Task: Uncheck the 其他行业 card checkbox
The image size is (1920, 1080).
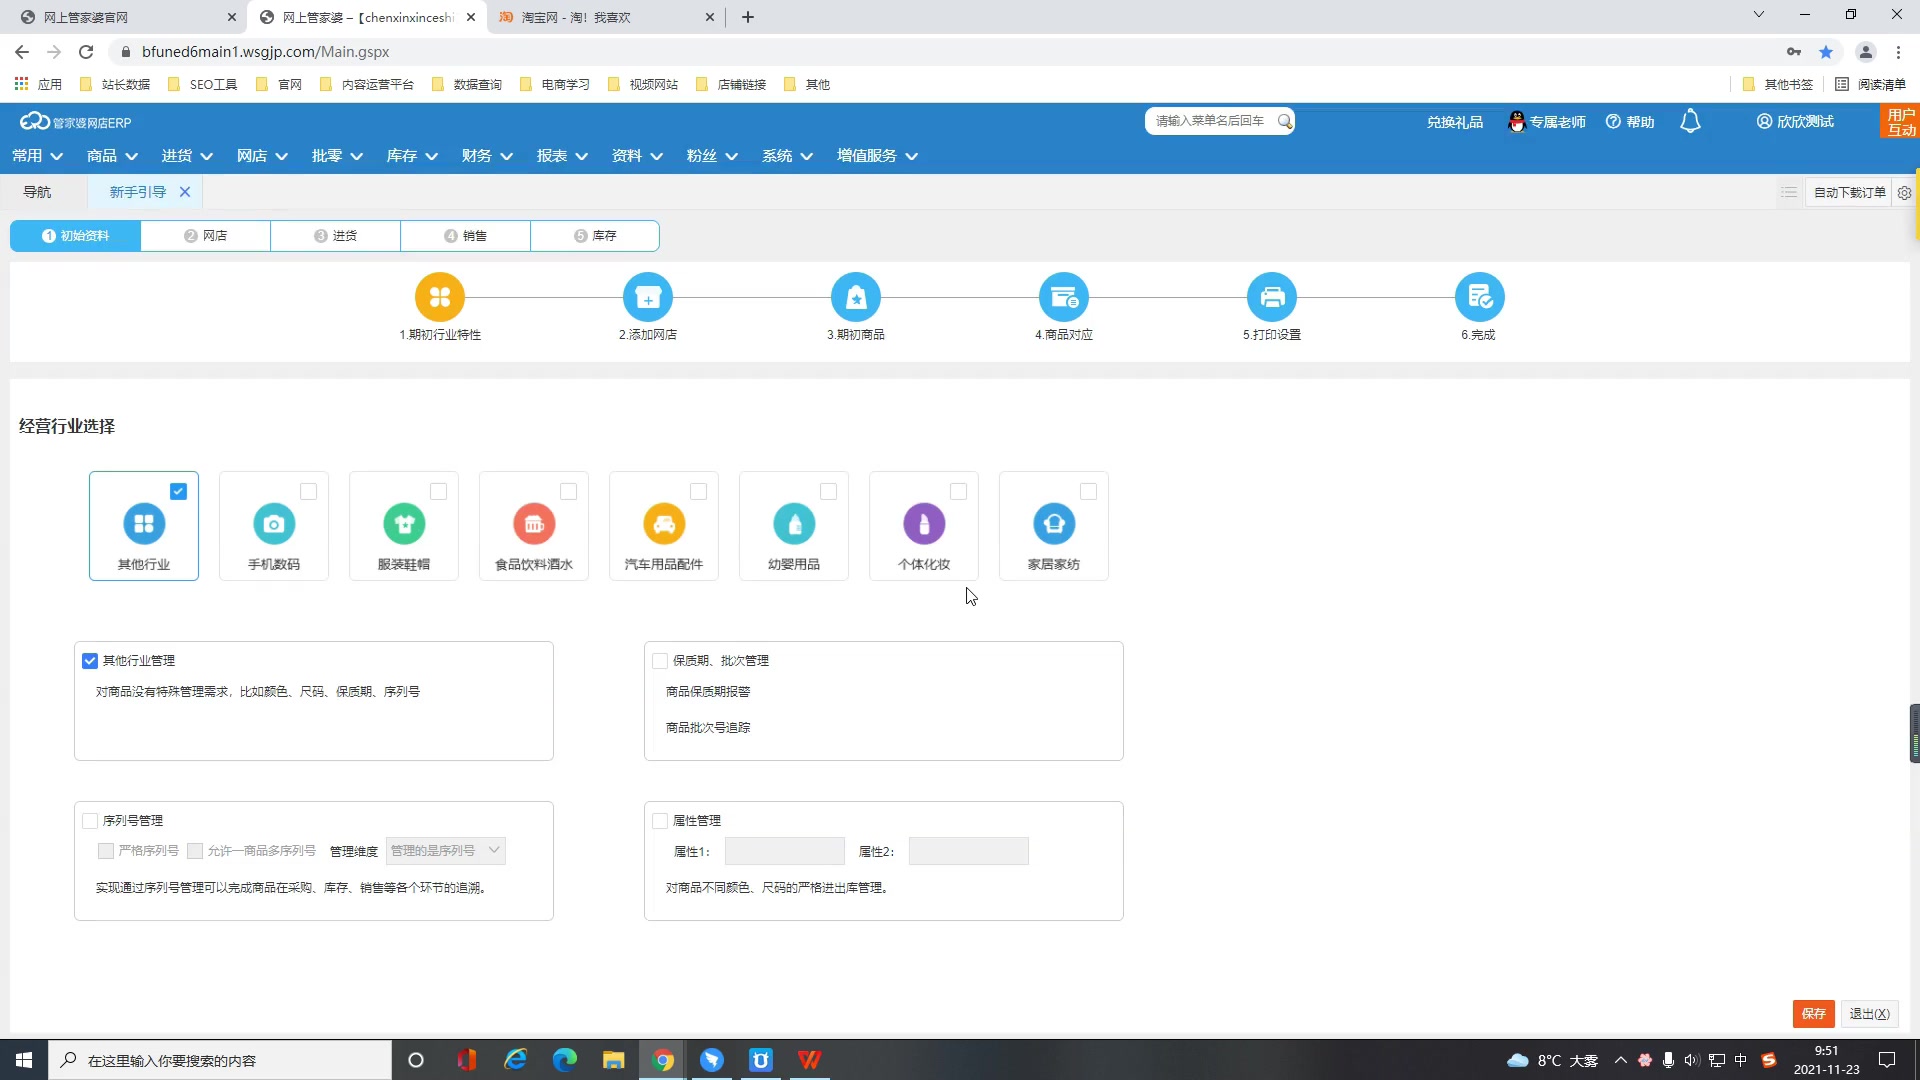Action: tap(178, 492)
